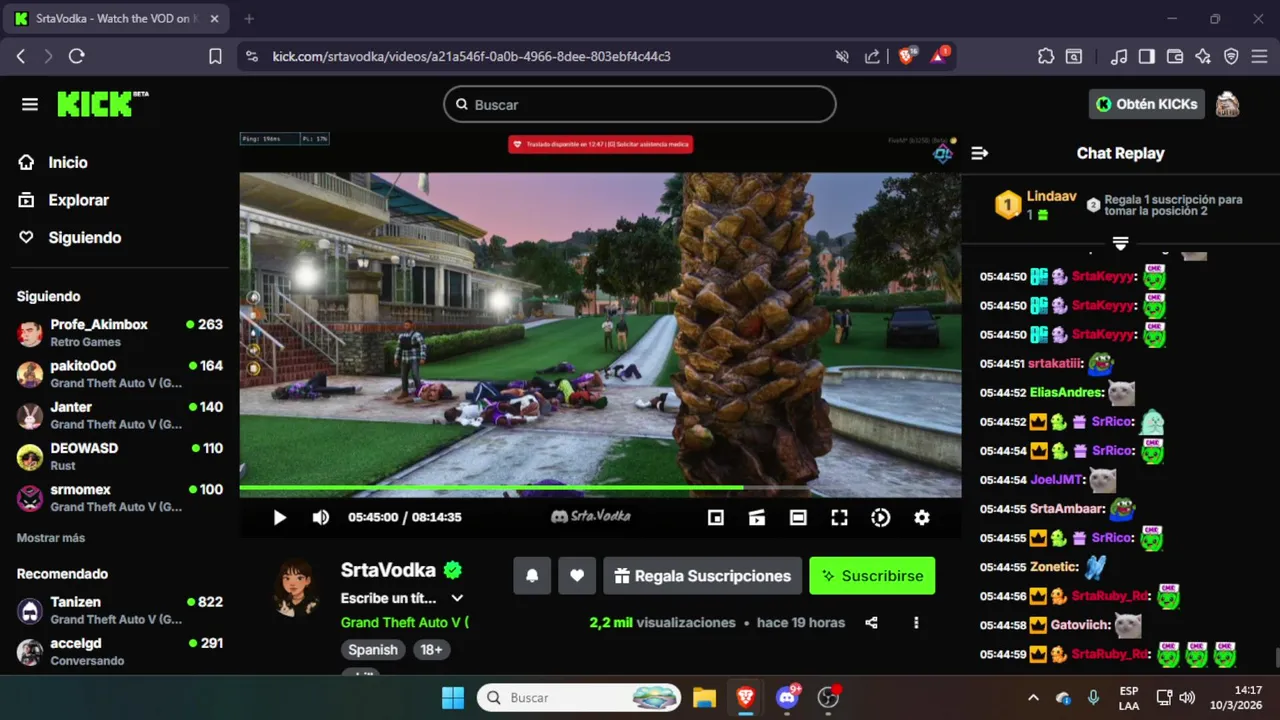The image size is (1280, 720).
Task: Go back in browser
Action: point(20,56)
